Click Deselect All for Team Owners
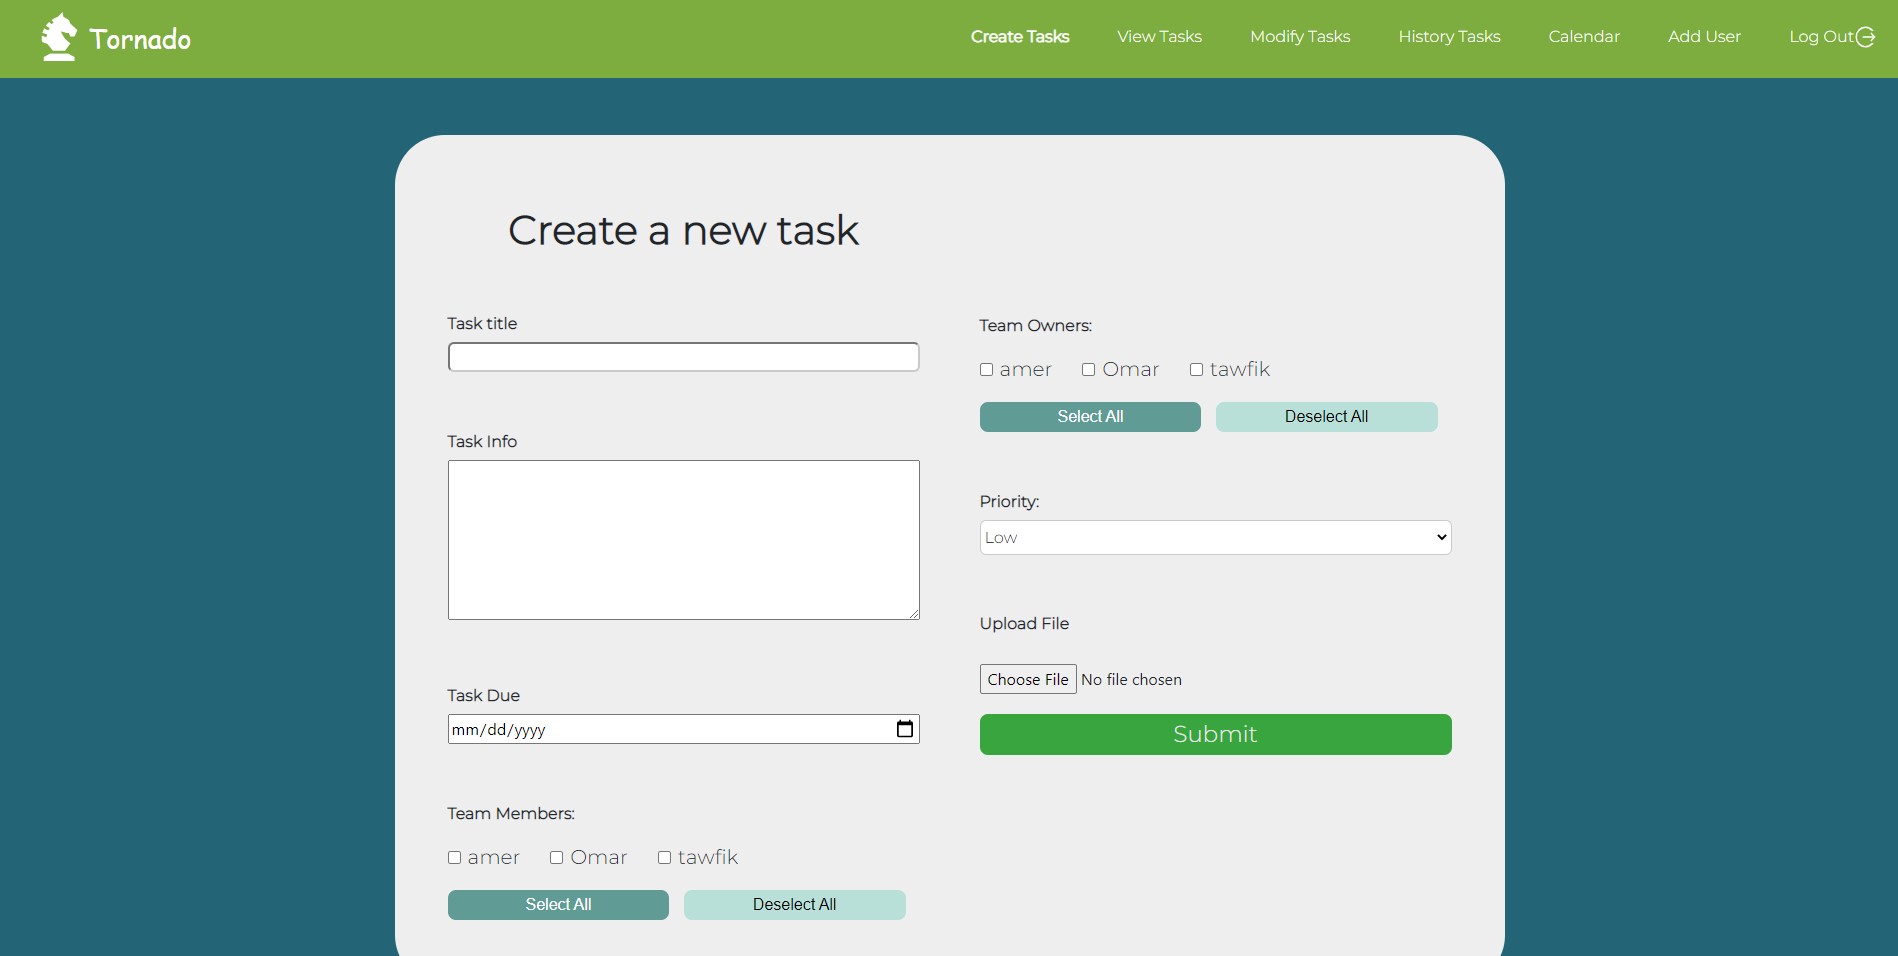1898x956 pixels. 1326,417
